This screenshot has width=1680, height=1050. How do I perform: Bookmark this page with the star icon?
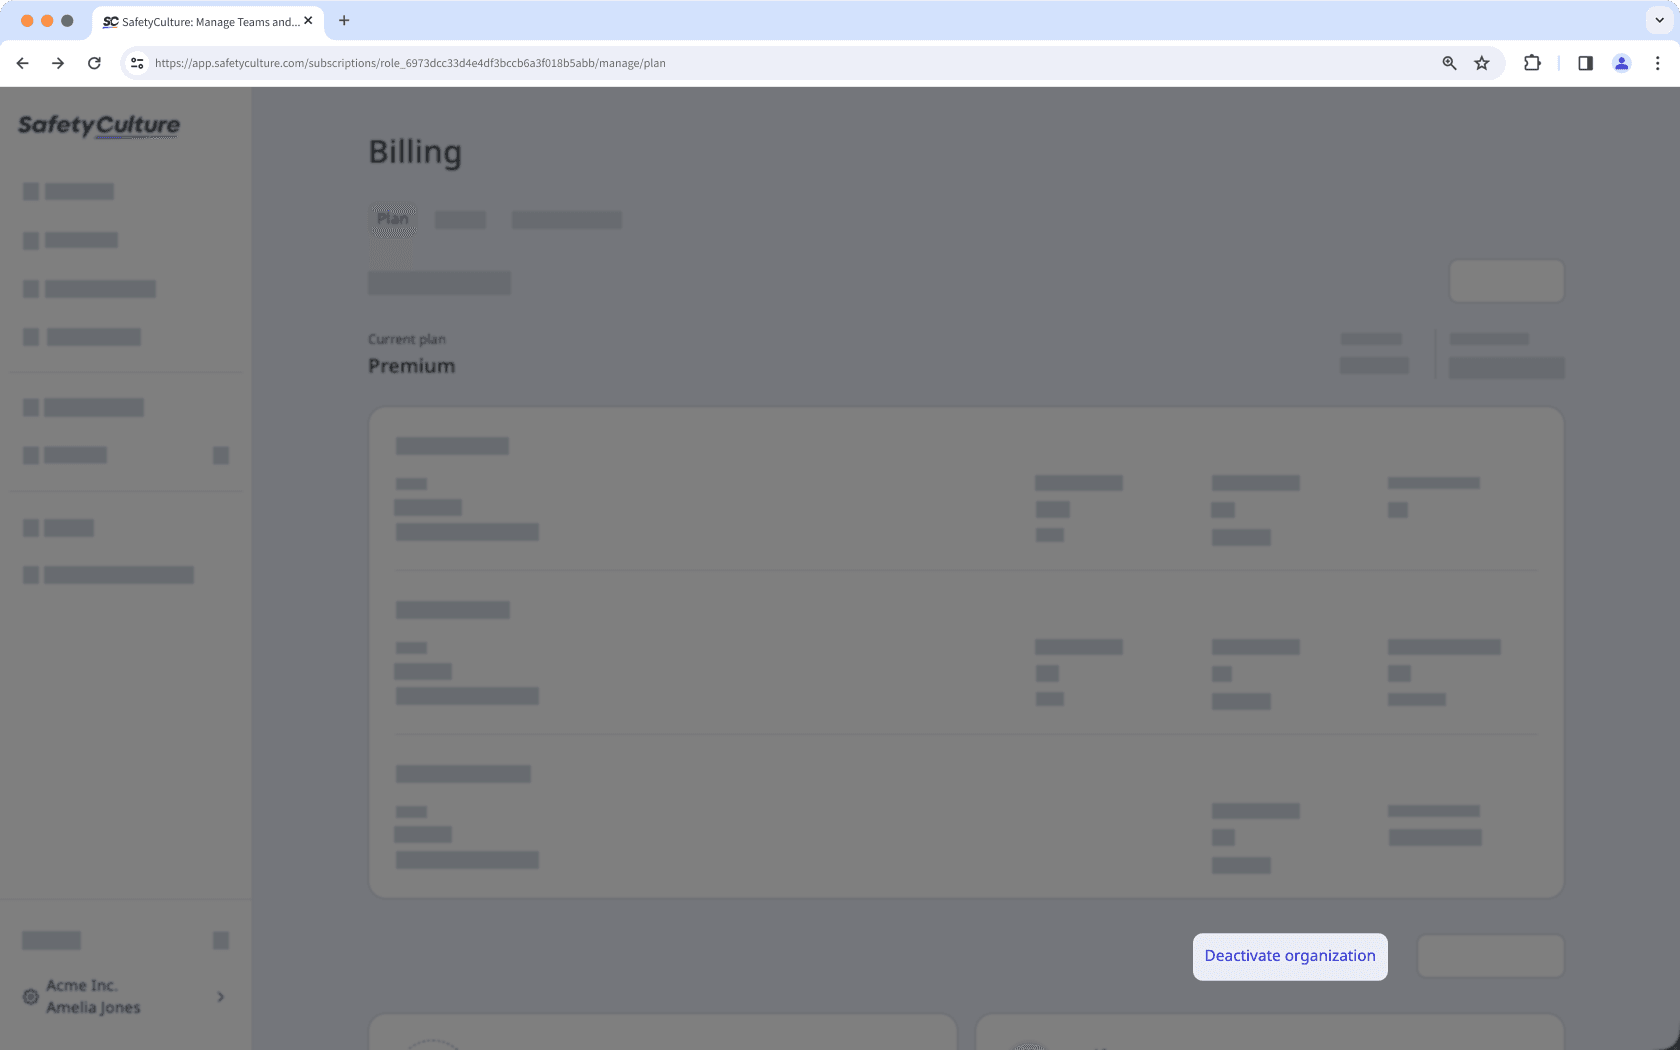coord(1482,62)
